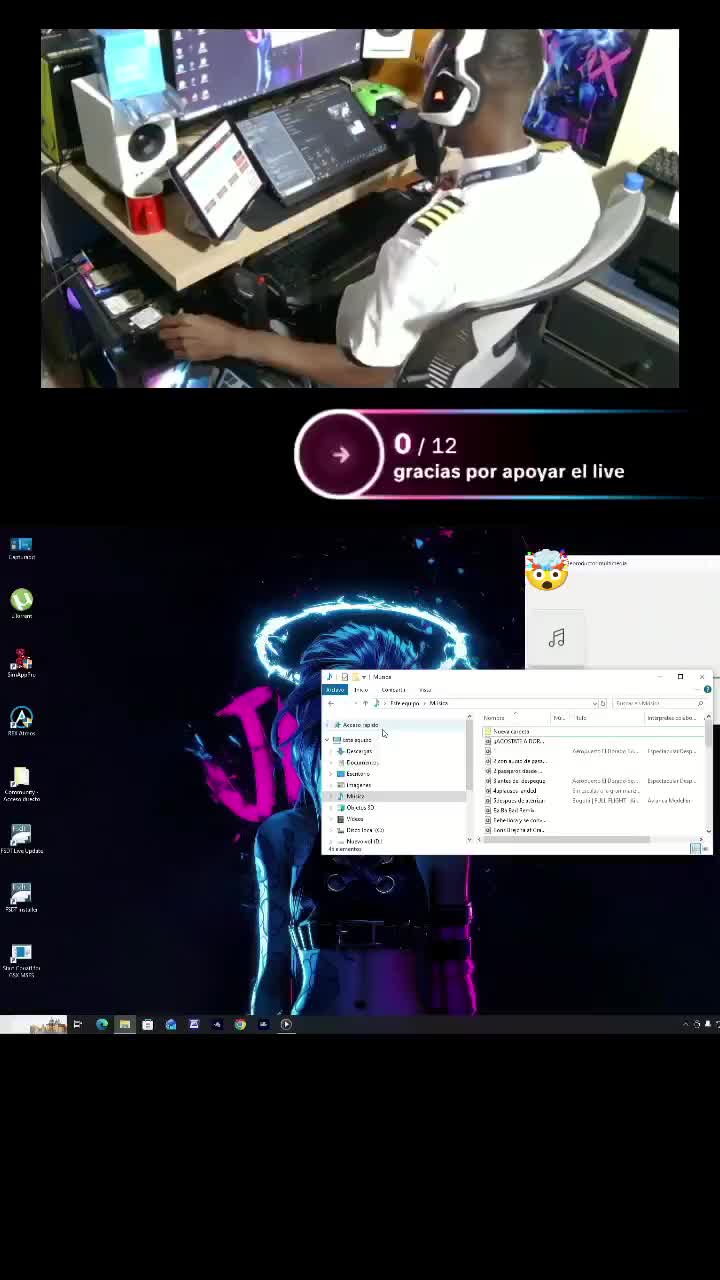Open the Compartir ribbon tab

click(393, 689)
